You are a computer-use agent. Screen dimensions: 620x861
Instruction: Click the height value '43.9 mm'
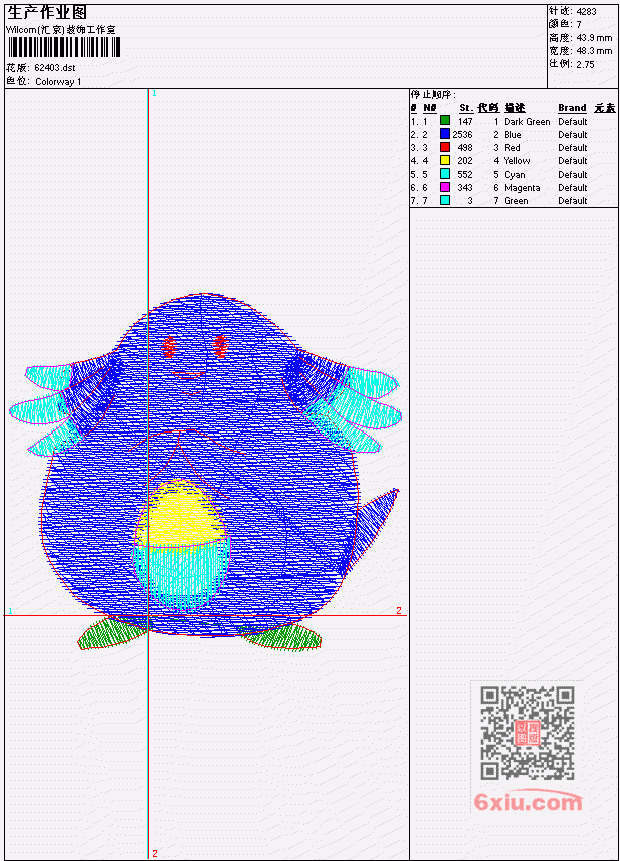pyautogui.click(x=594, y=38)
